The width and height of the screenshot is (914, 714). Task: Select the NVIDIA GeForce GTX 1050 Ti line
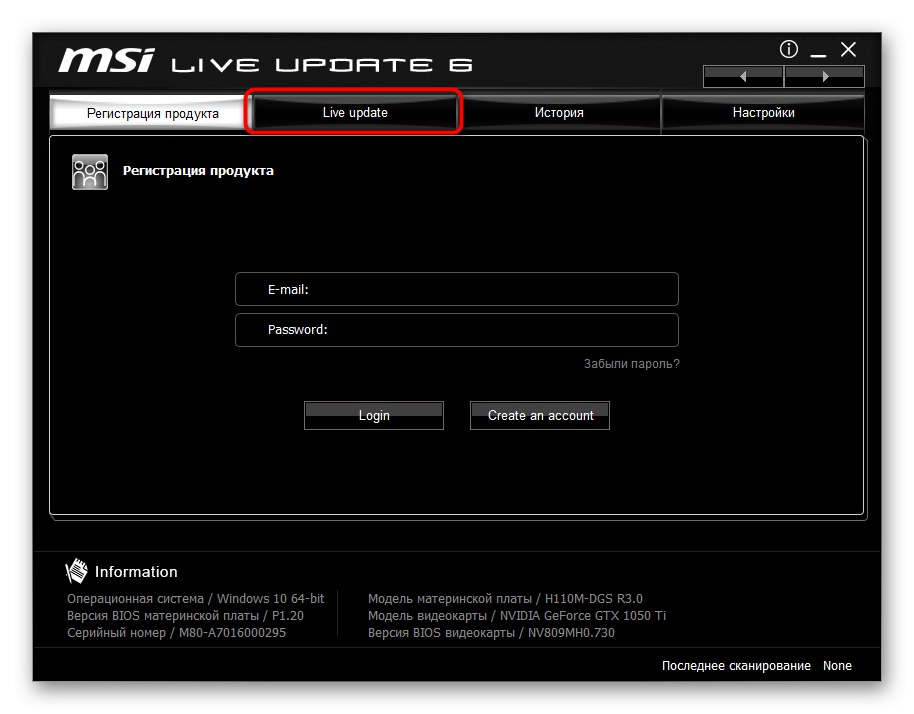click(516, 615)
